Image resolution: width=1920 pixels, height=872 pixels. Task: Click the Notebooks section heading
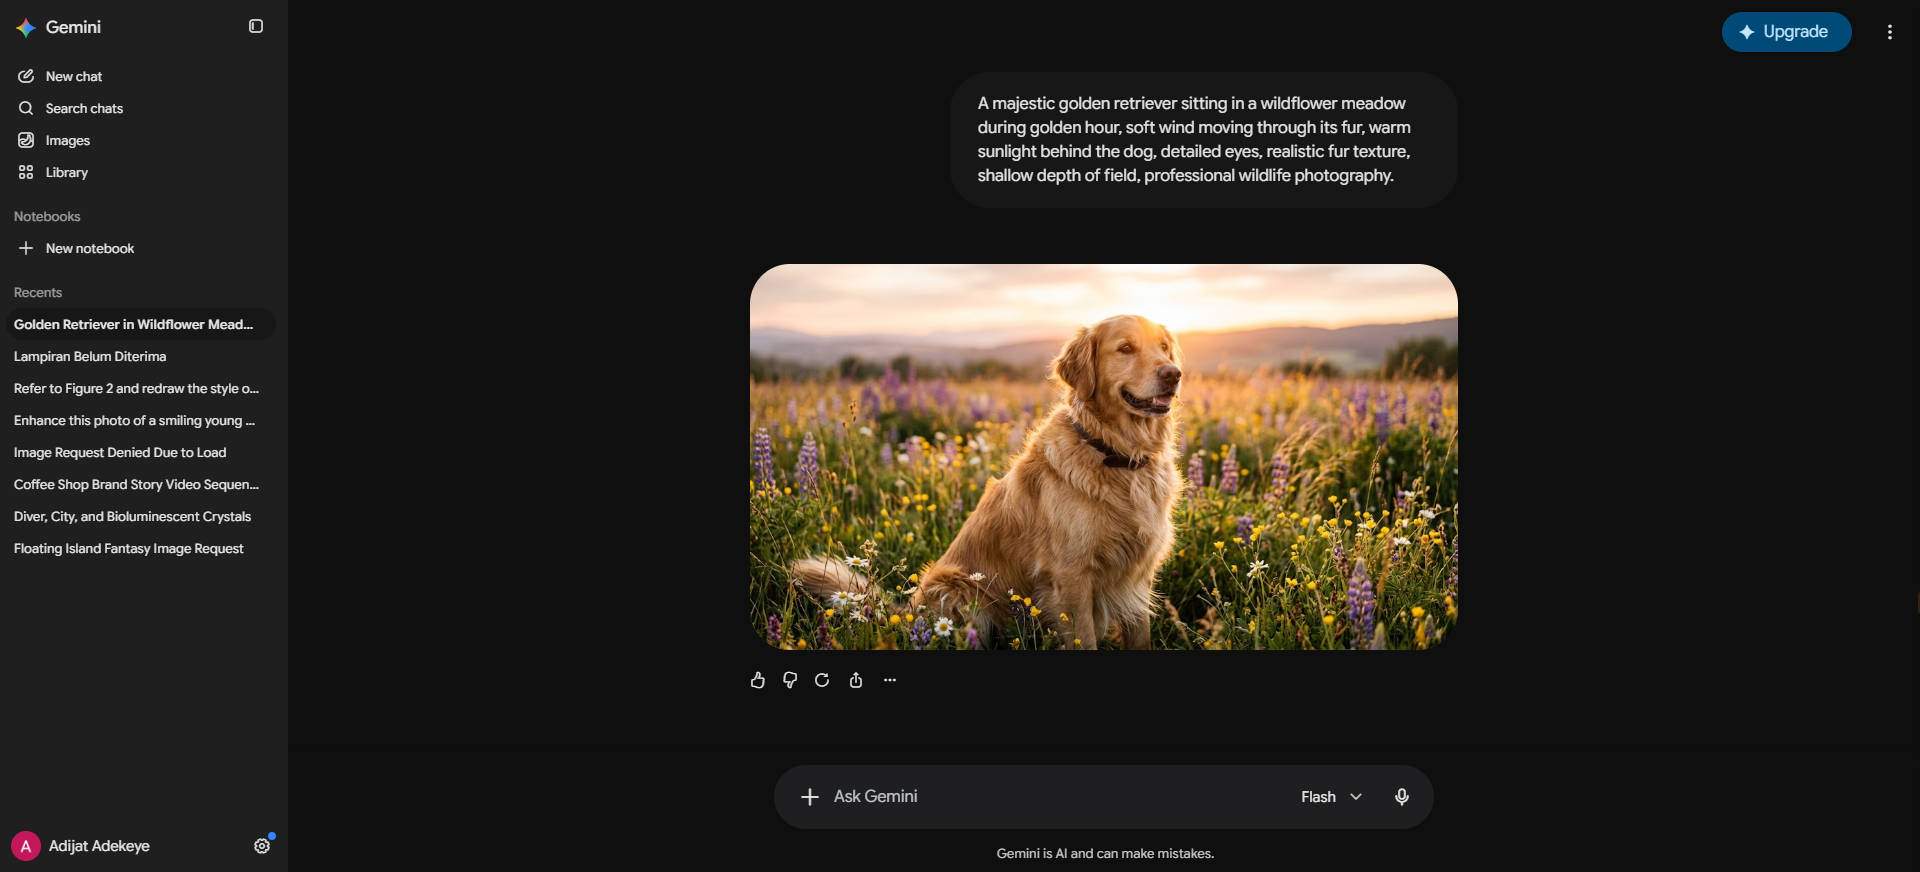(47, 216)
